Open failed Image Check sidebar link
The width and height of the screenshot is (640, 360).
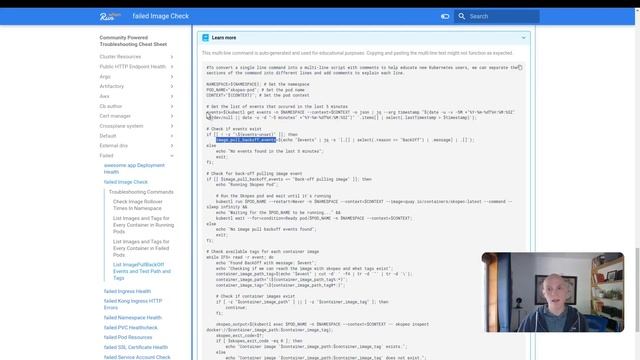pyautogui.click(x=126, y=182)
